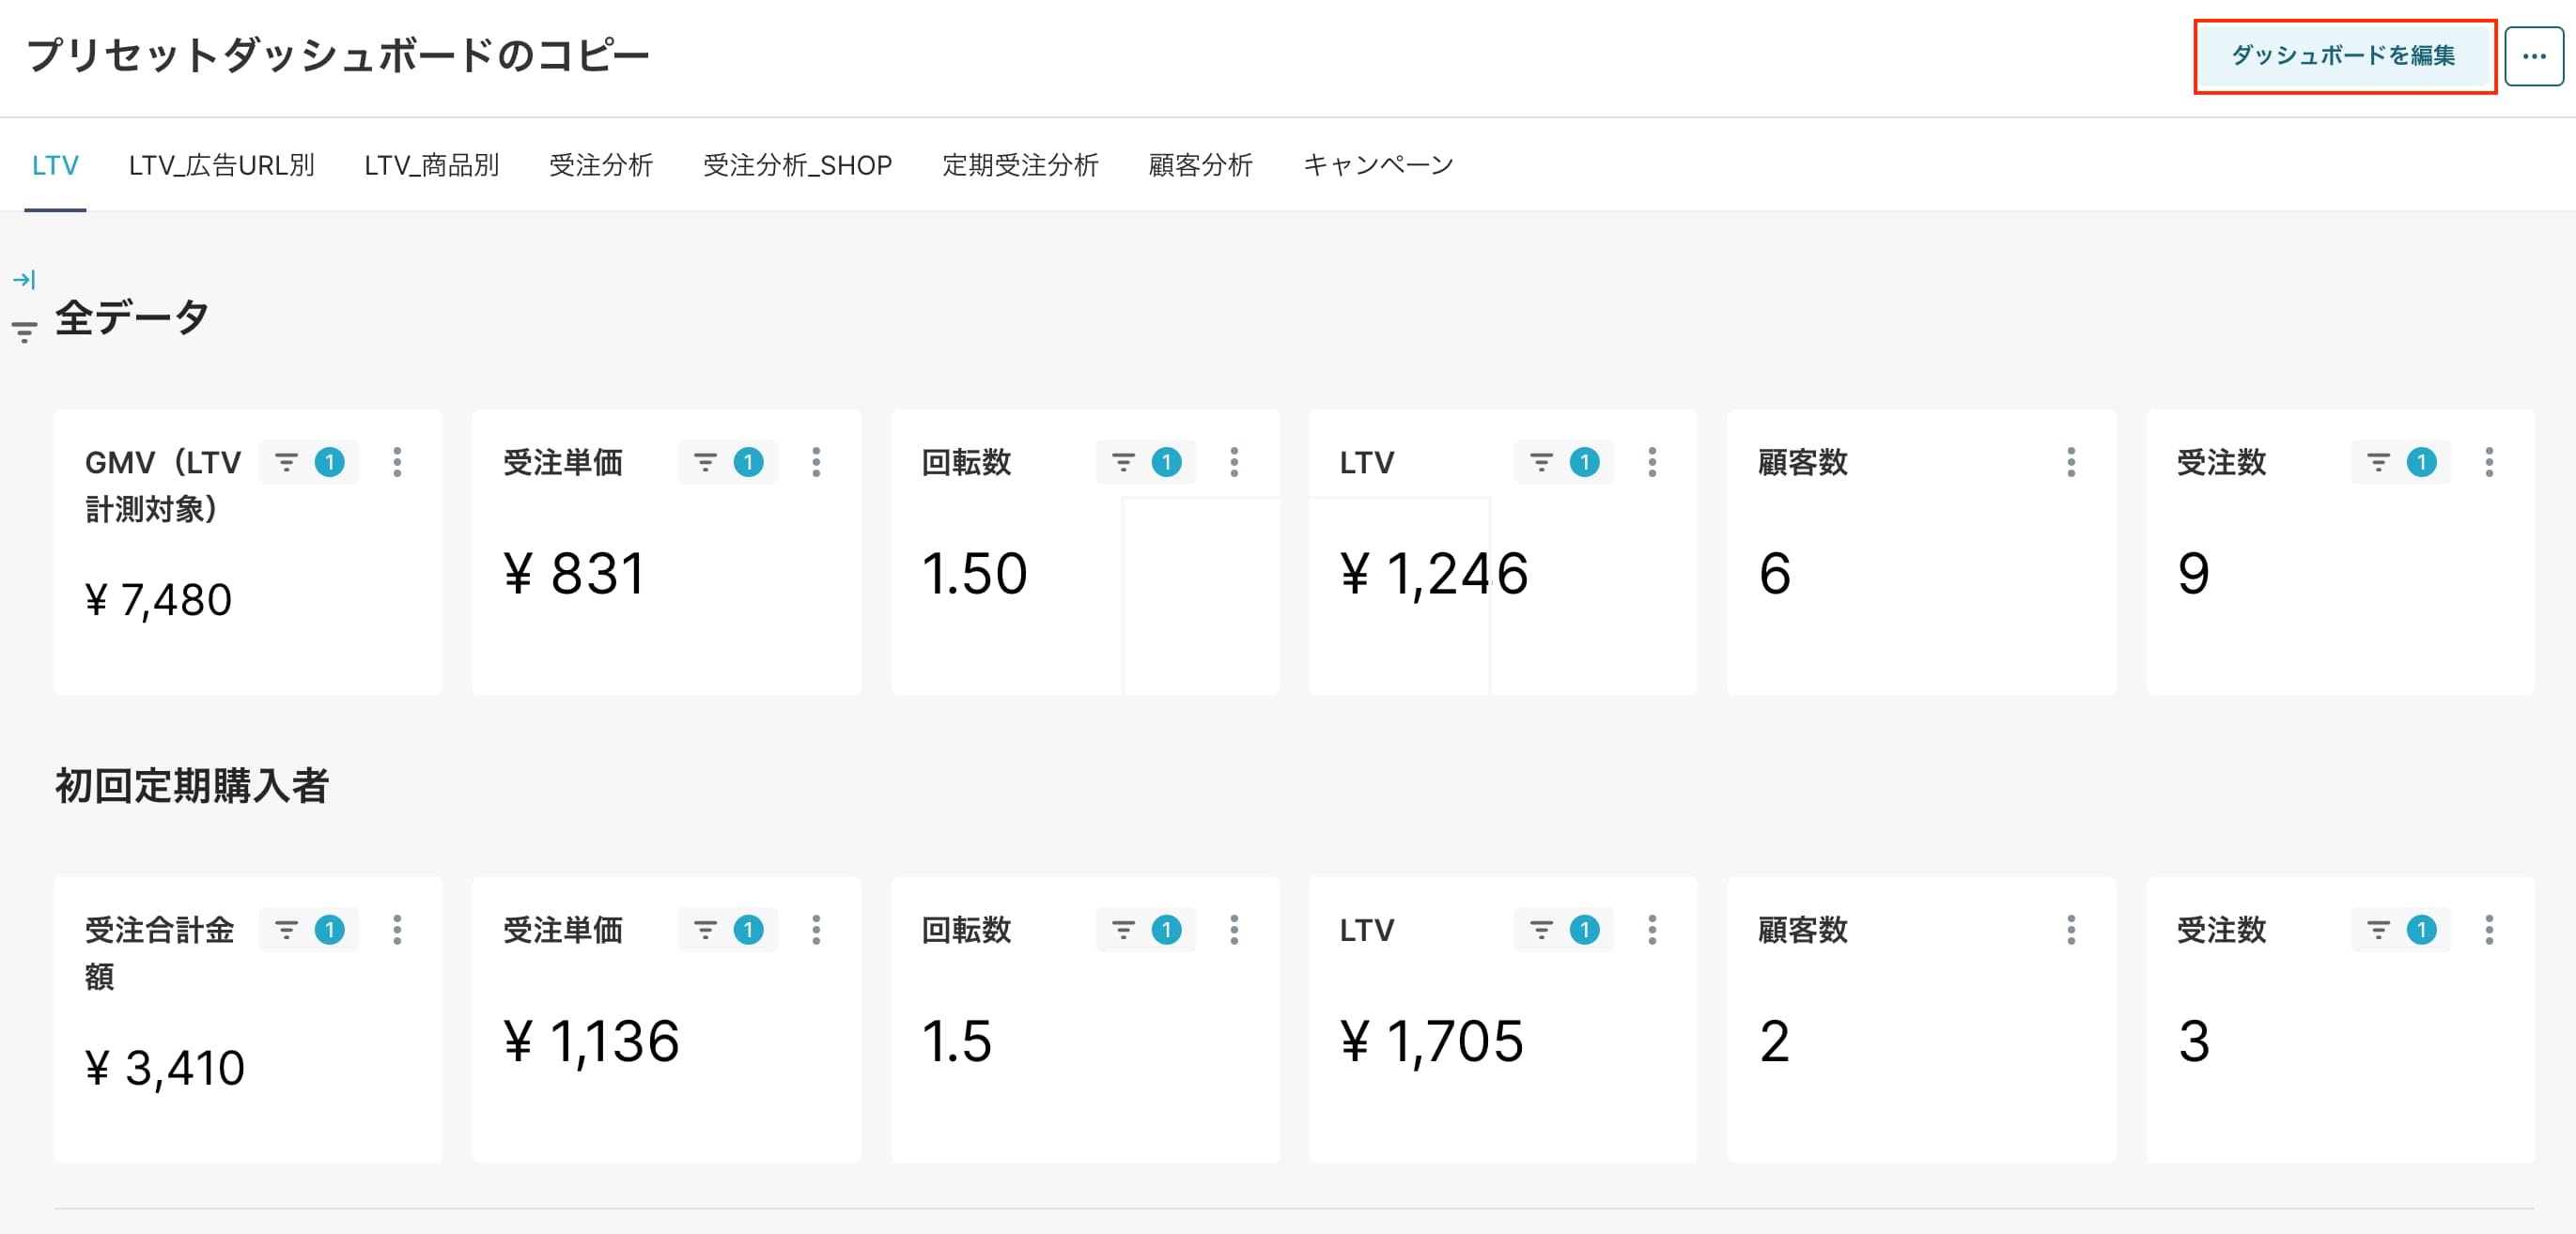Open kebab menu on 受注合計金額 card

click(397, 930)
